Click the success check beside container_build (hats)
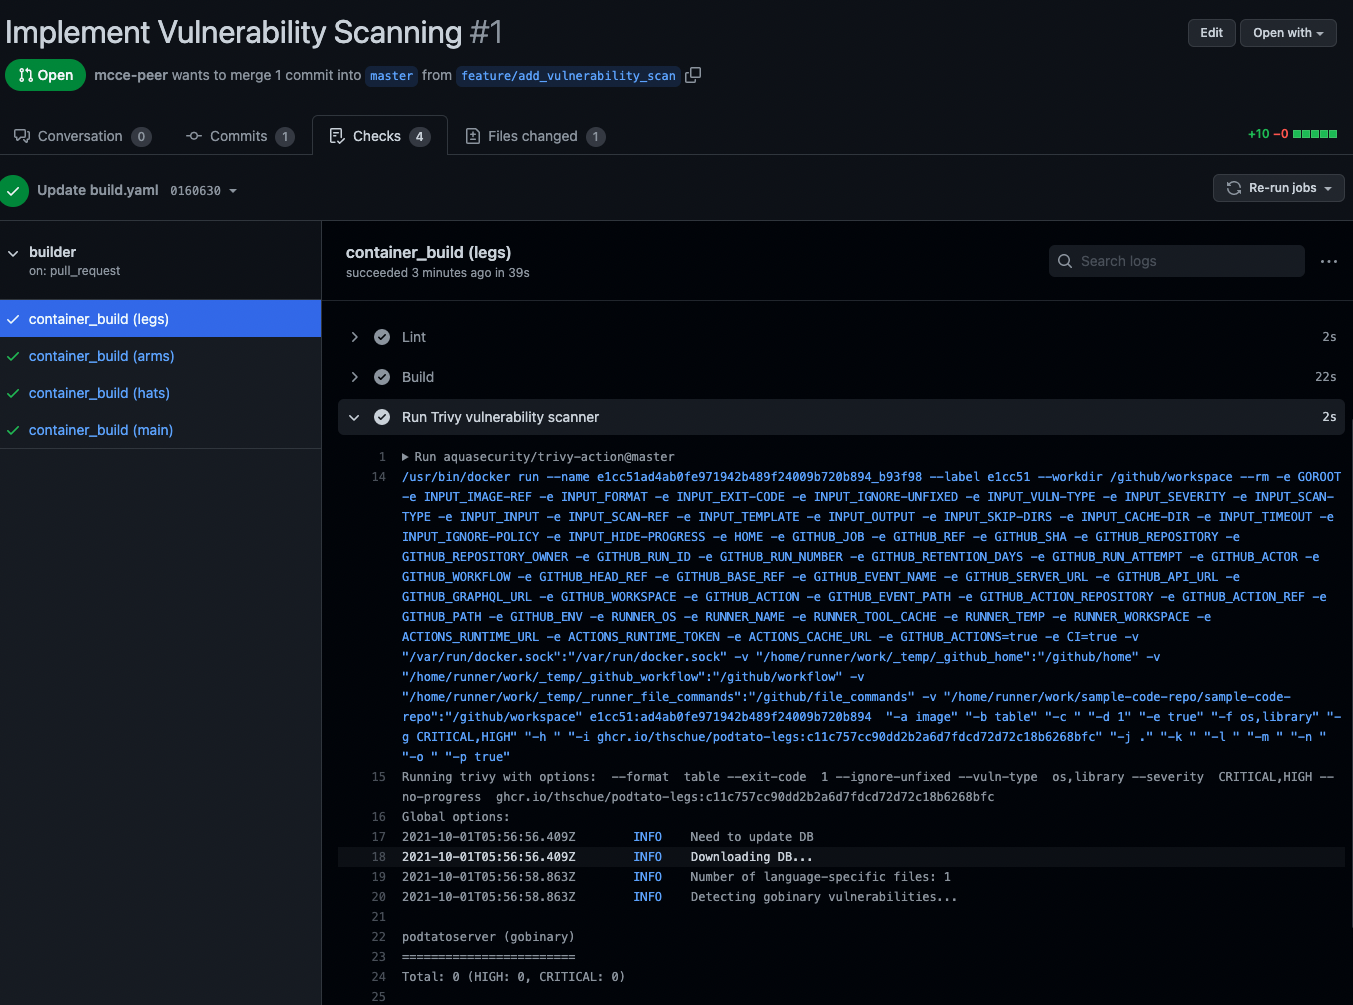Viewport: 1353px width, 1005px height. pos(13,393)
